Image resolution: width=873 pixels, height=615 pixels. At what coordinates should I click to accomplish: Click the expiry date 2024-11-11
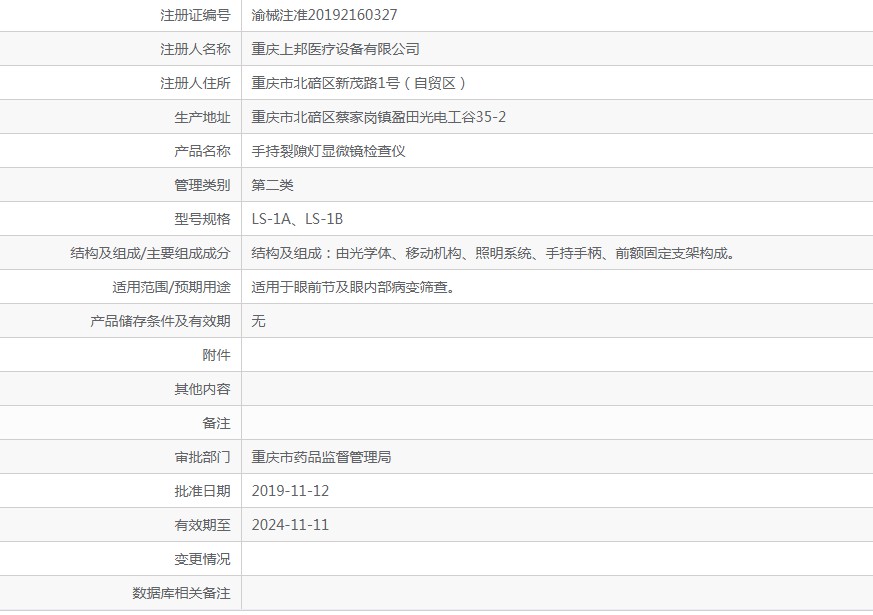(x=290, y=525)
